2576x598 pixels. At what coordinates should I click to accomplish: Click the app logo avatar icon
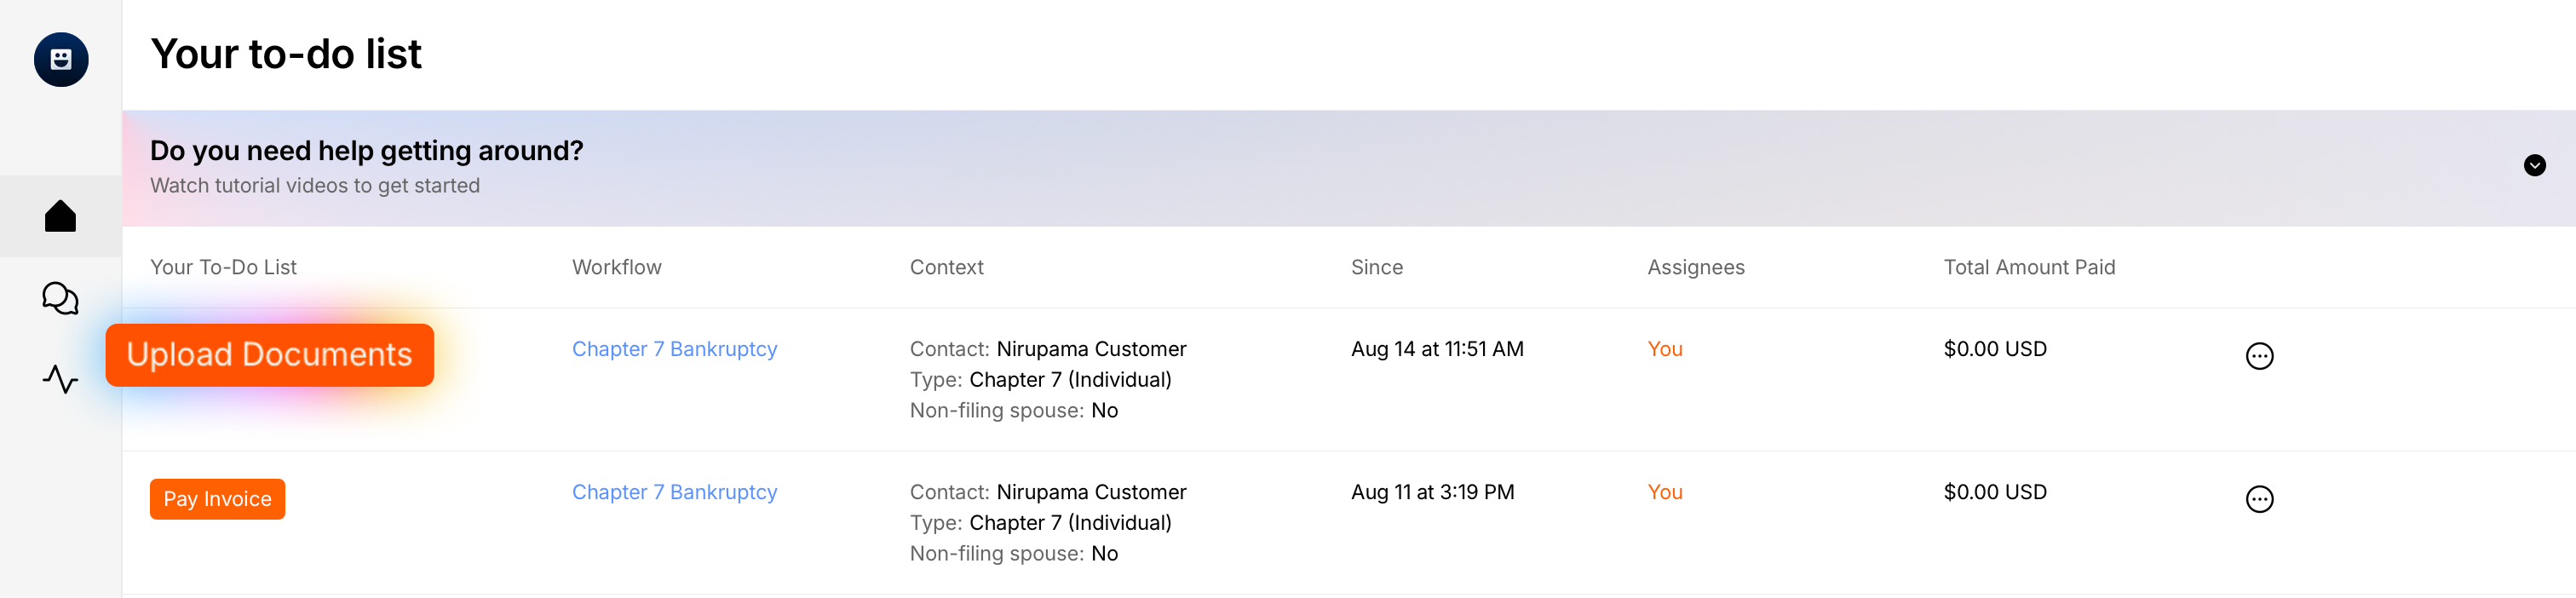61,60
